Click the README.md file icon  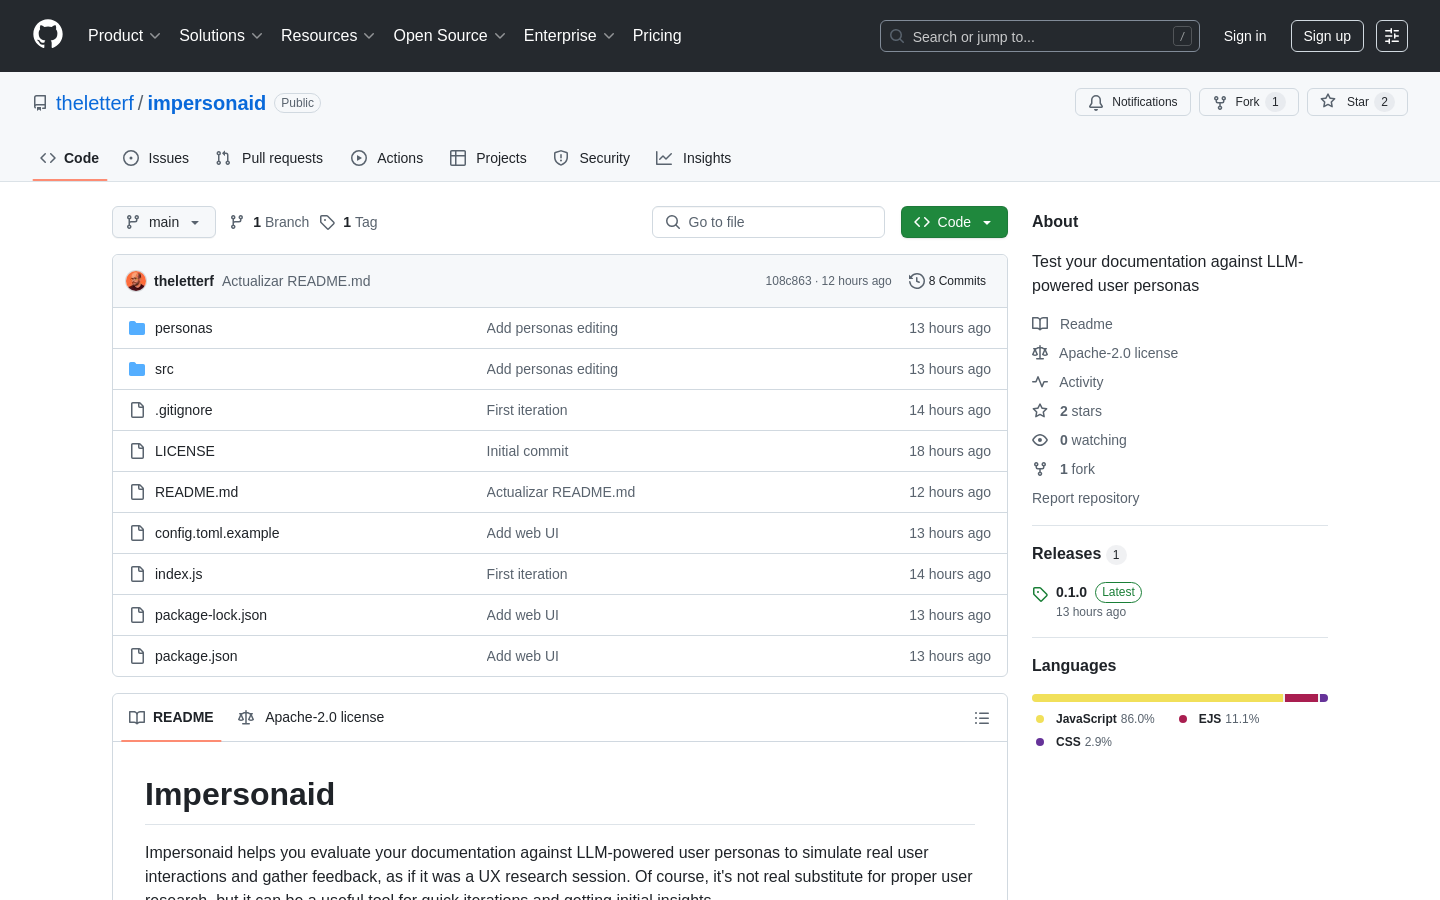coord(137,492)
